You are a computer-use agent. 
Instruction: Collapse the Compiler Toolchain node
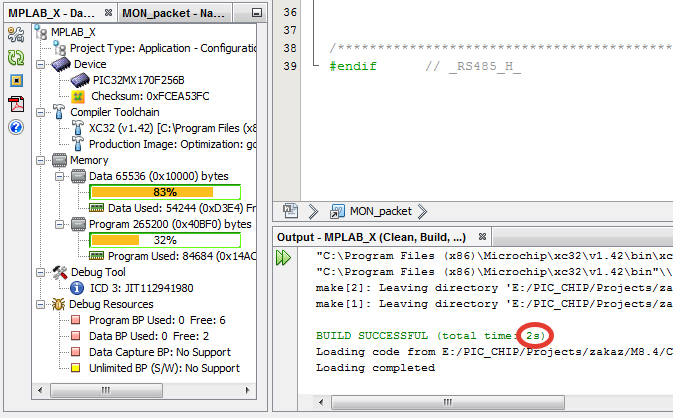click(41, 112)
